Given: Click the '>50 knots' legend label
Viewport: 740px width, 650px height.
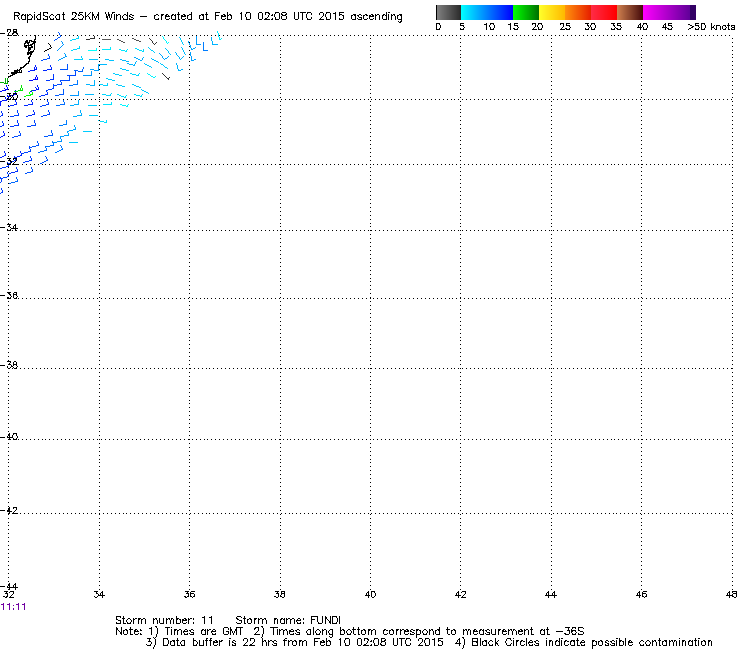Looking at the screenshot, I should tap(711, 27).
